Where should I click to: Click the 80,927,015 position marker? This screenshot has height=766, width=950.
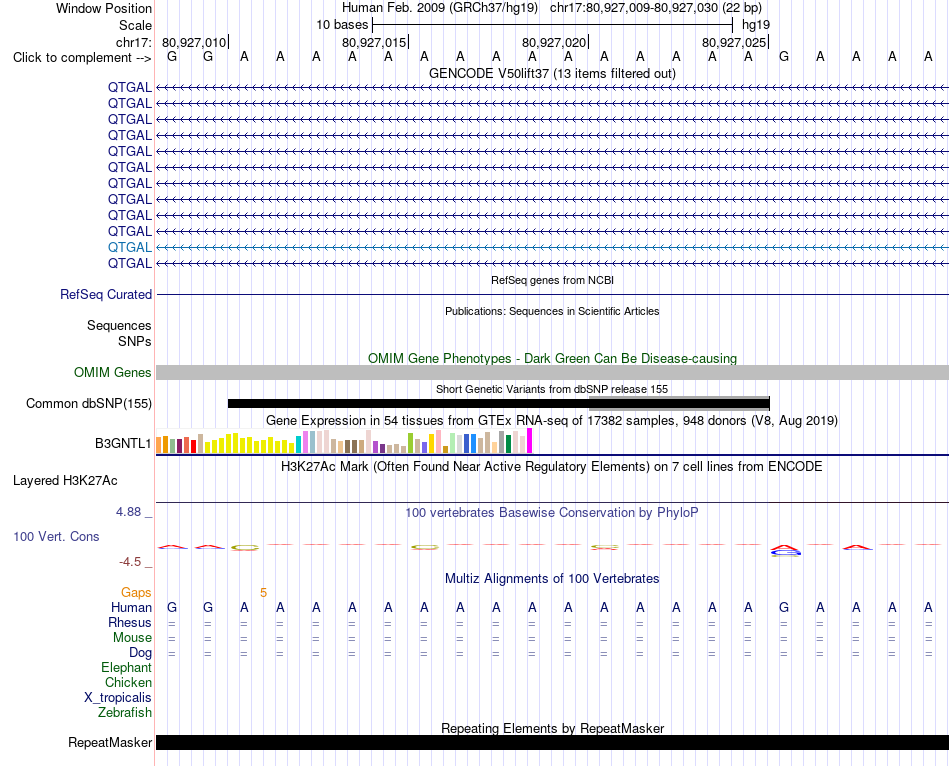click(x=375, y=42)
